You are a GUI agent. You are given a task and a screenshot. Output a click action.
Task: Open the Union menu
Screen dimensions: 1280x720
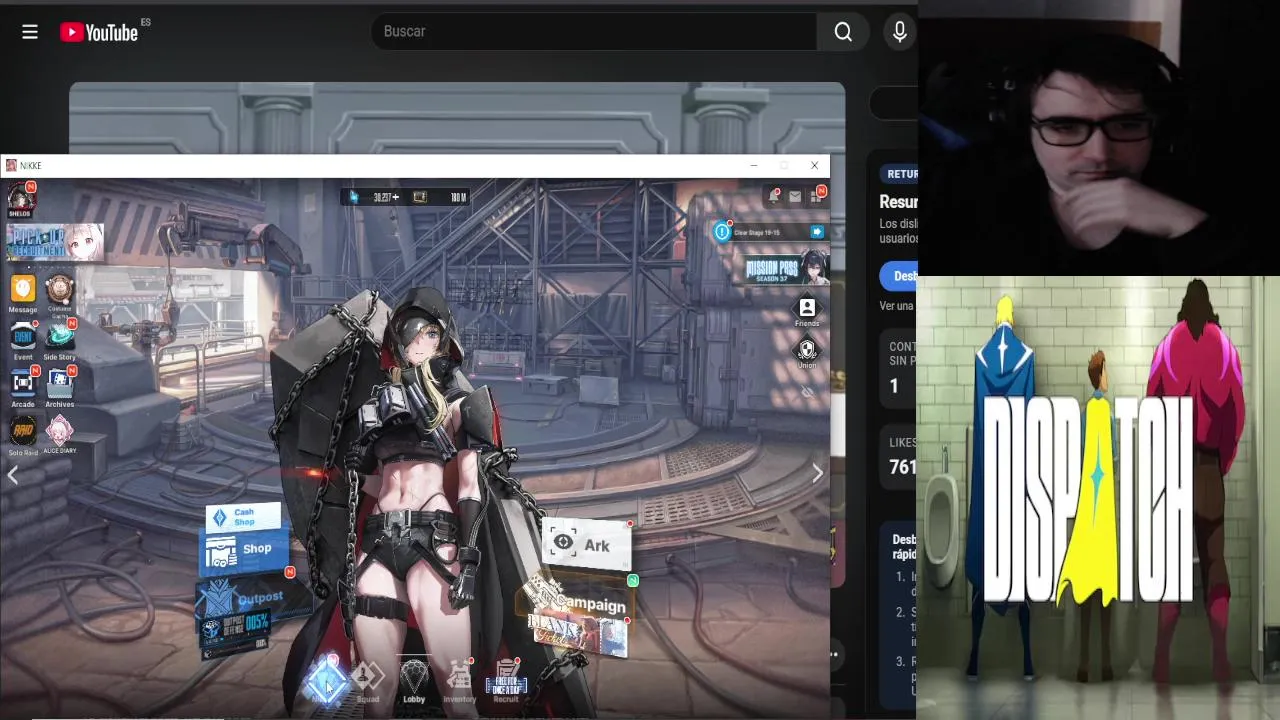point(807,352)
